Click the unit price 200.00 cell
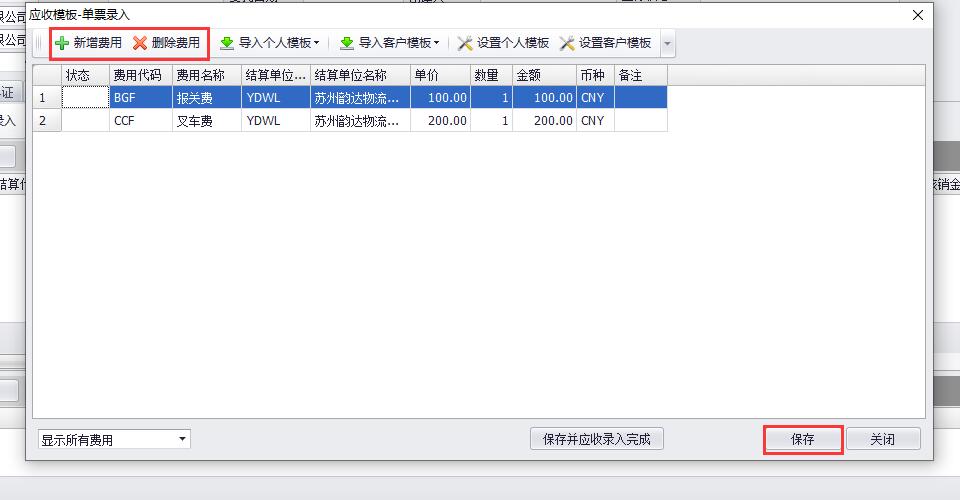 (x=440, y=121)
